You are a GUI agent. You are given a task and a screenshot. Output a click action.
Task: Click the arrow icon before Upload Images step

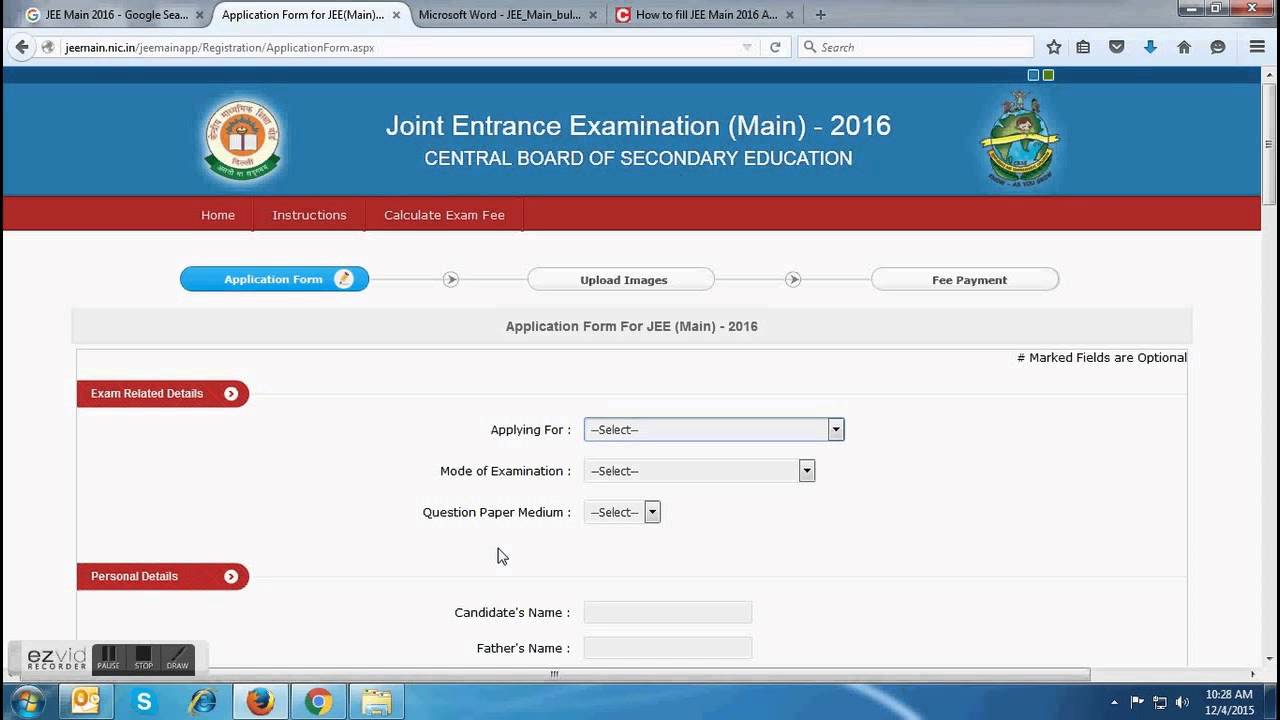[x=451, y=280]
